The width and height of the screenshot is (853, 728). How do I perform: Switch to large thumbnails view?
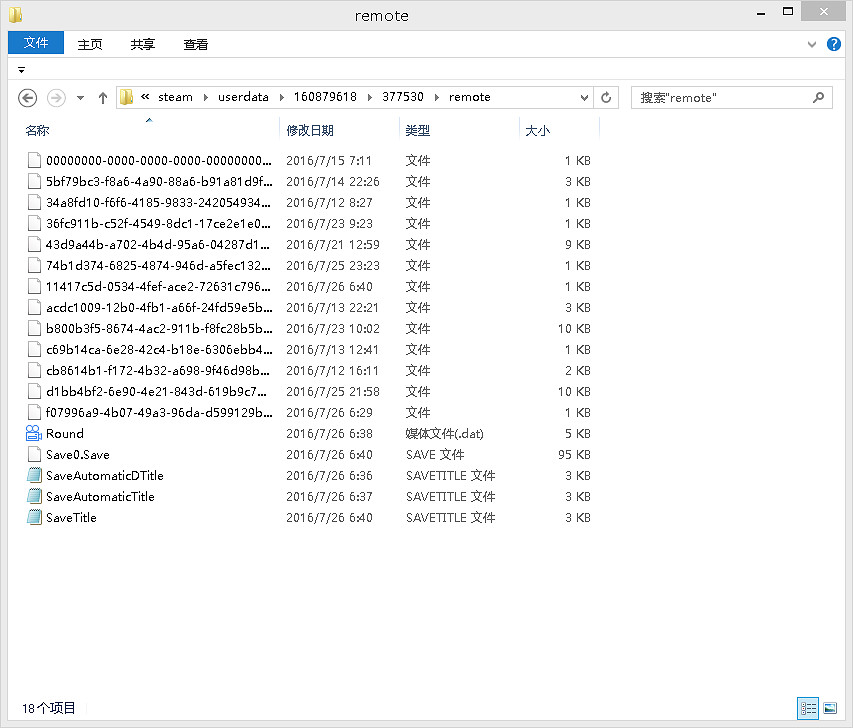(831, 708)
